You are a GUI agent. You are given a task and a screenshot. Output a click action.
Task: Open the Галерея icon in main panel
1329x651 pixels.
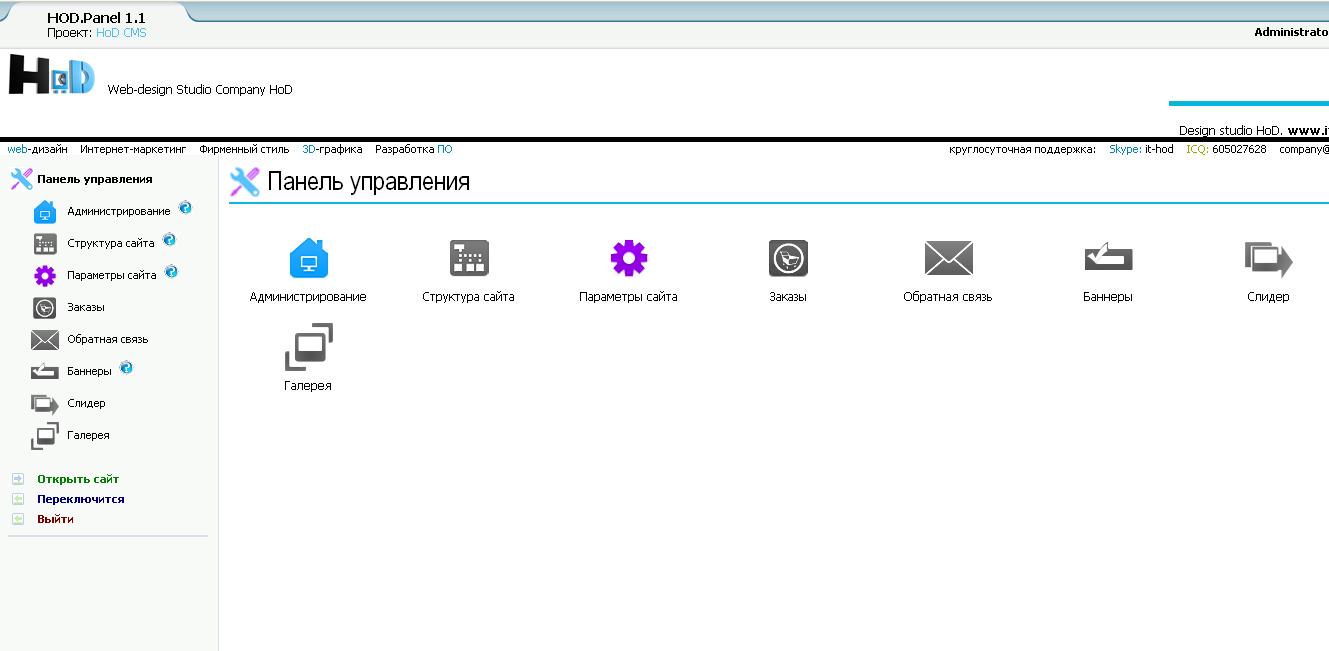pyautogui.click(x=309, y=347)
